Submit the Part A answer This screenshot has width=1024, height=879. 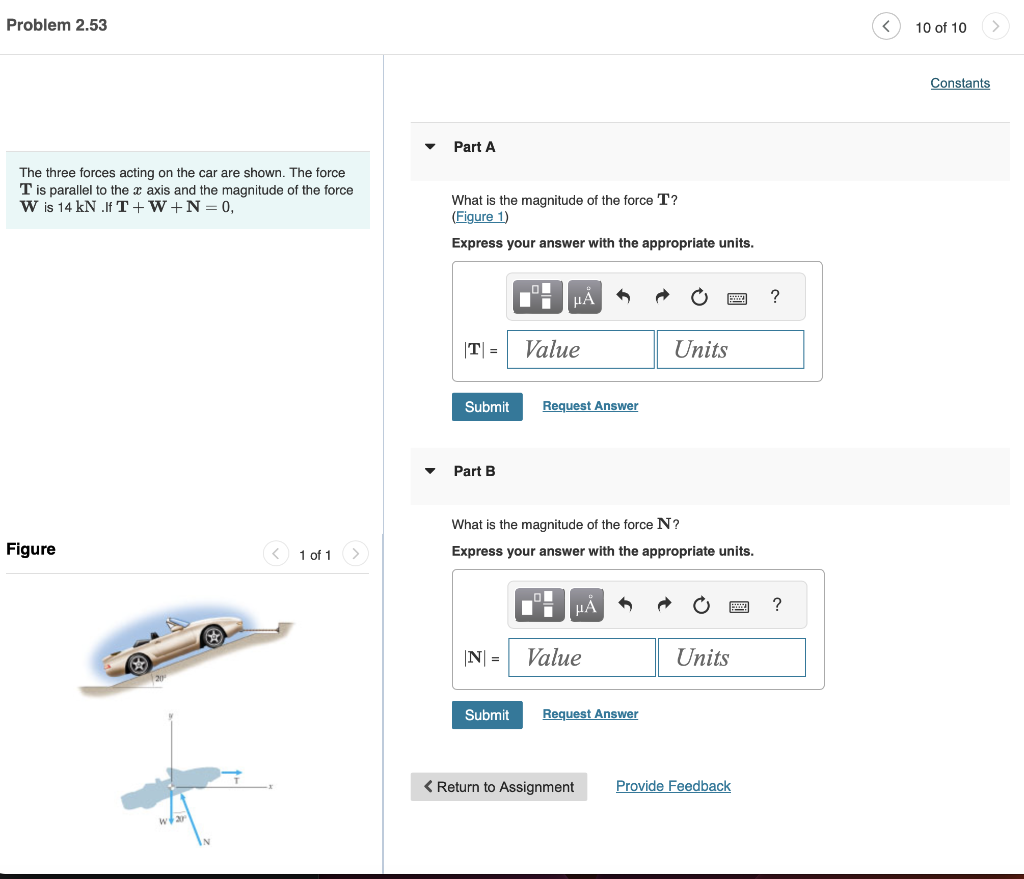click(x=487, y=407)
